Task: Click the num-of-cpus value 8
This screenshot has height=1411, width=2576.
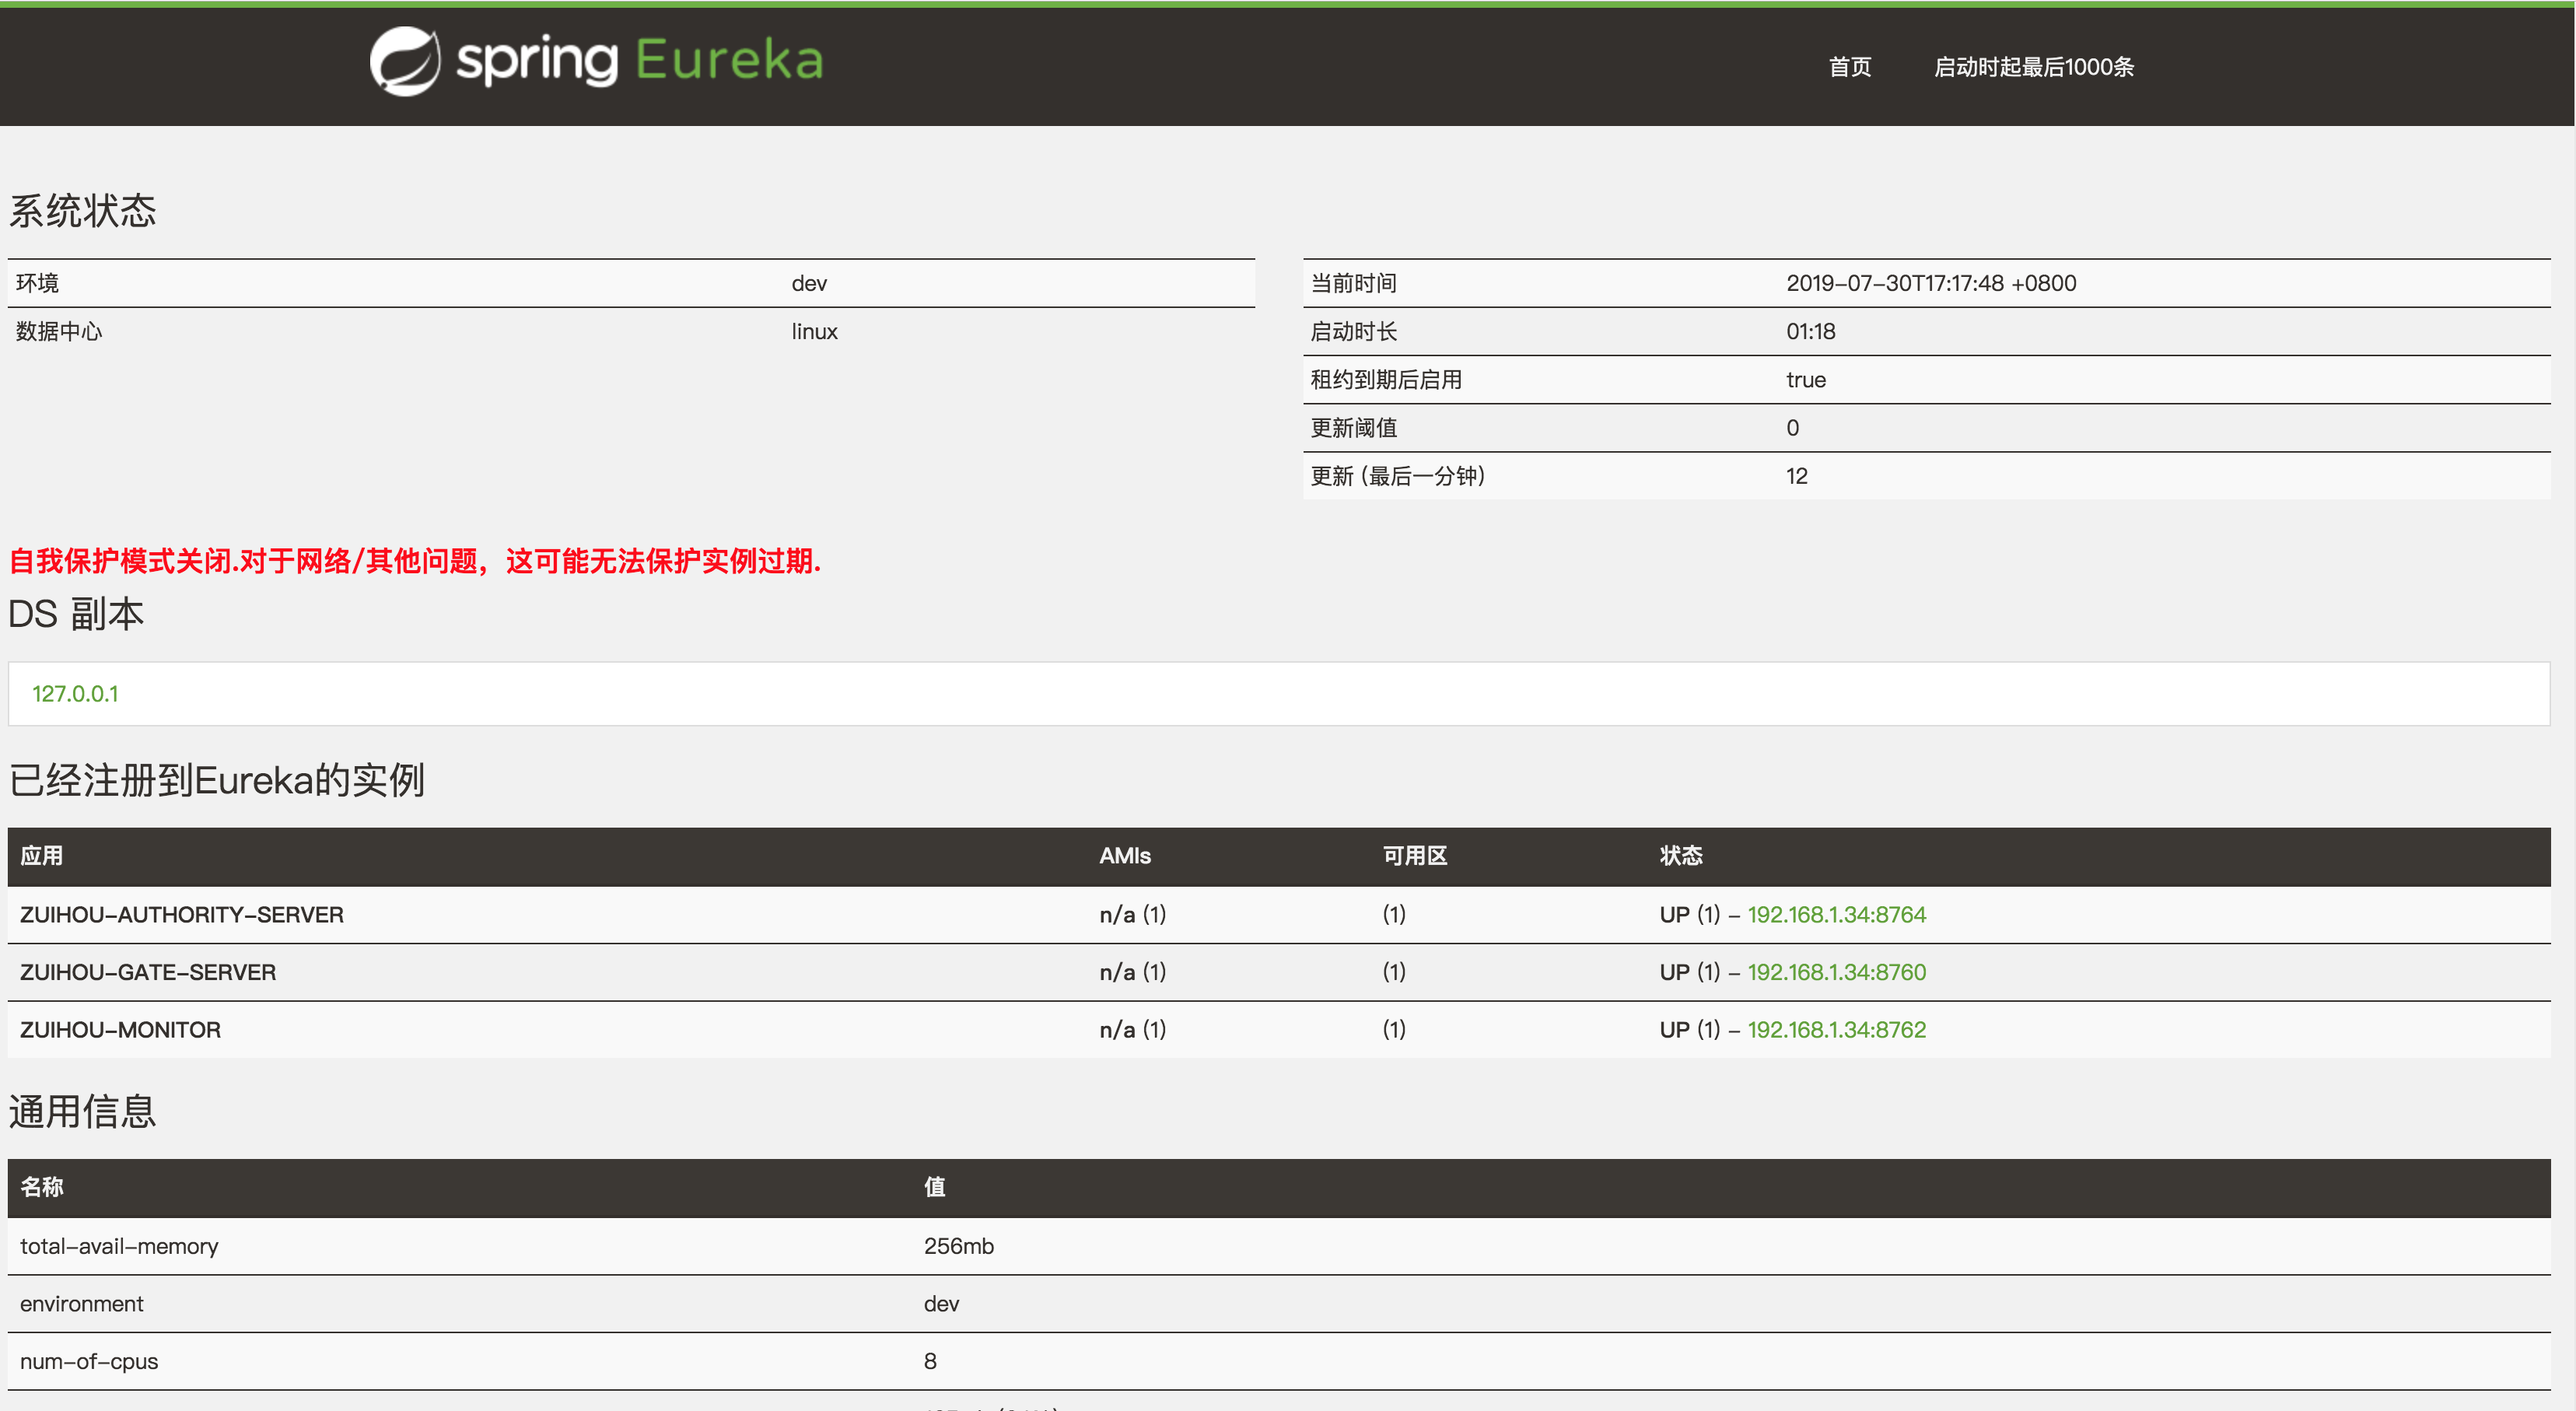Action: (x=929, y=1361)
